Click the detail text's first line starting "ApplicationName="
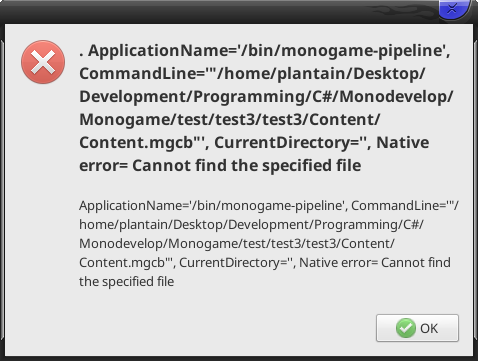The height and width of the screenshot is (361, 478). [x=269, y=206]
